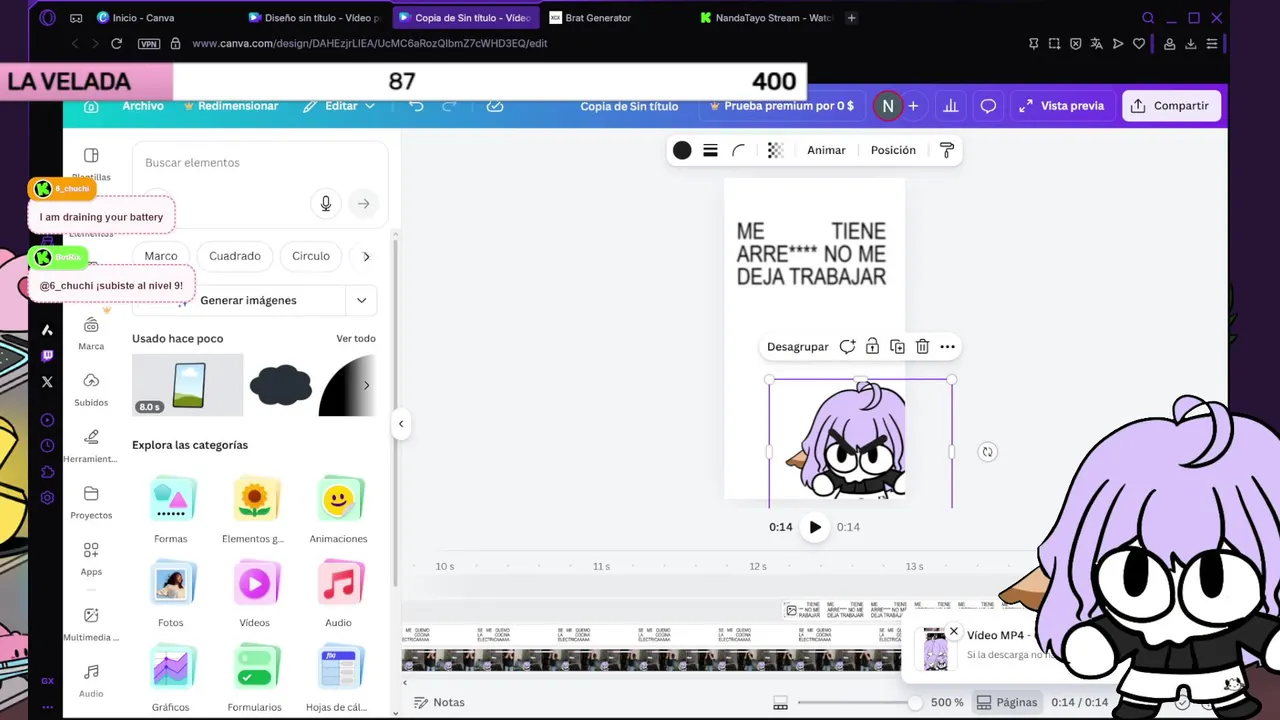The height and width of the screenshot is (720, 1280).
Task: Expand the Editar dropdown
Action: point(339,106)
